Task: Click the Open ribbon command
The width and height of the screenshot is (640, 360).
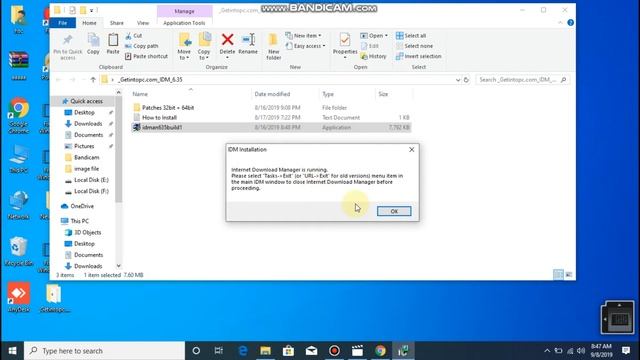Action: (x=373, y=36)
